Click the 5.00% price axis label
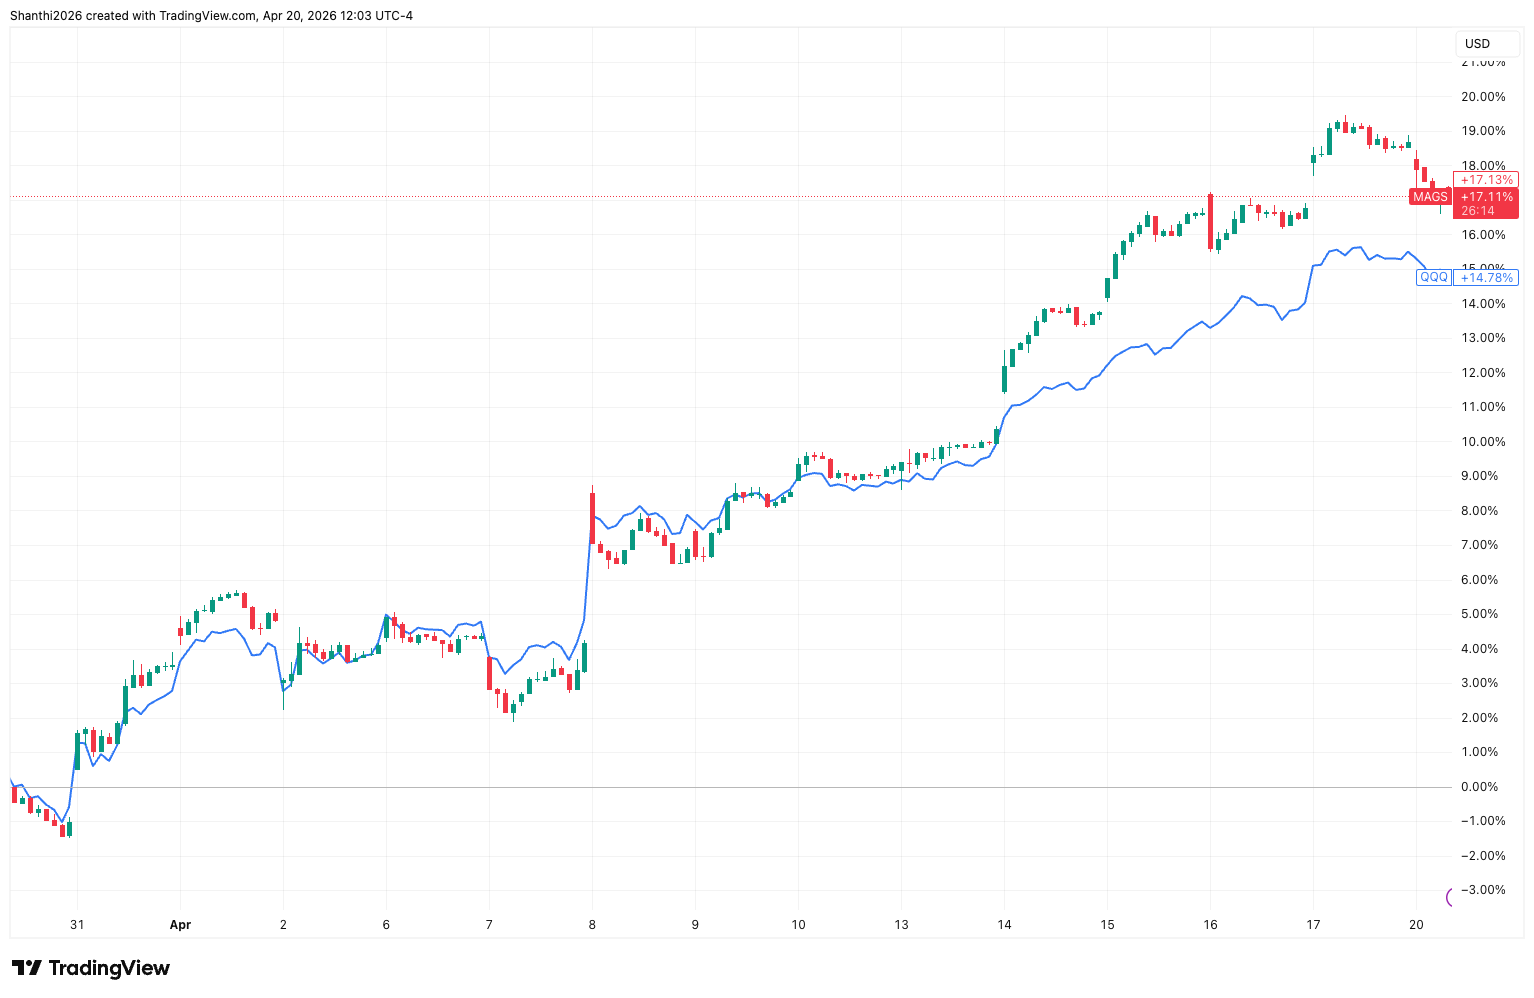Screen dimensions: 1534x998 (x=1480, y=614)
